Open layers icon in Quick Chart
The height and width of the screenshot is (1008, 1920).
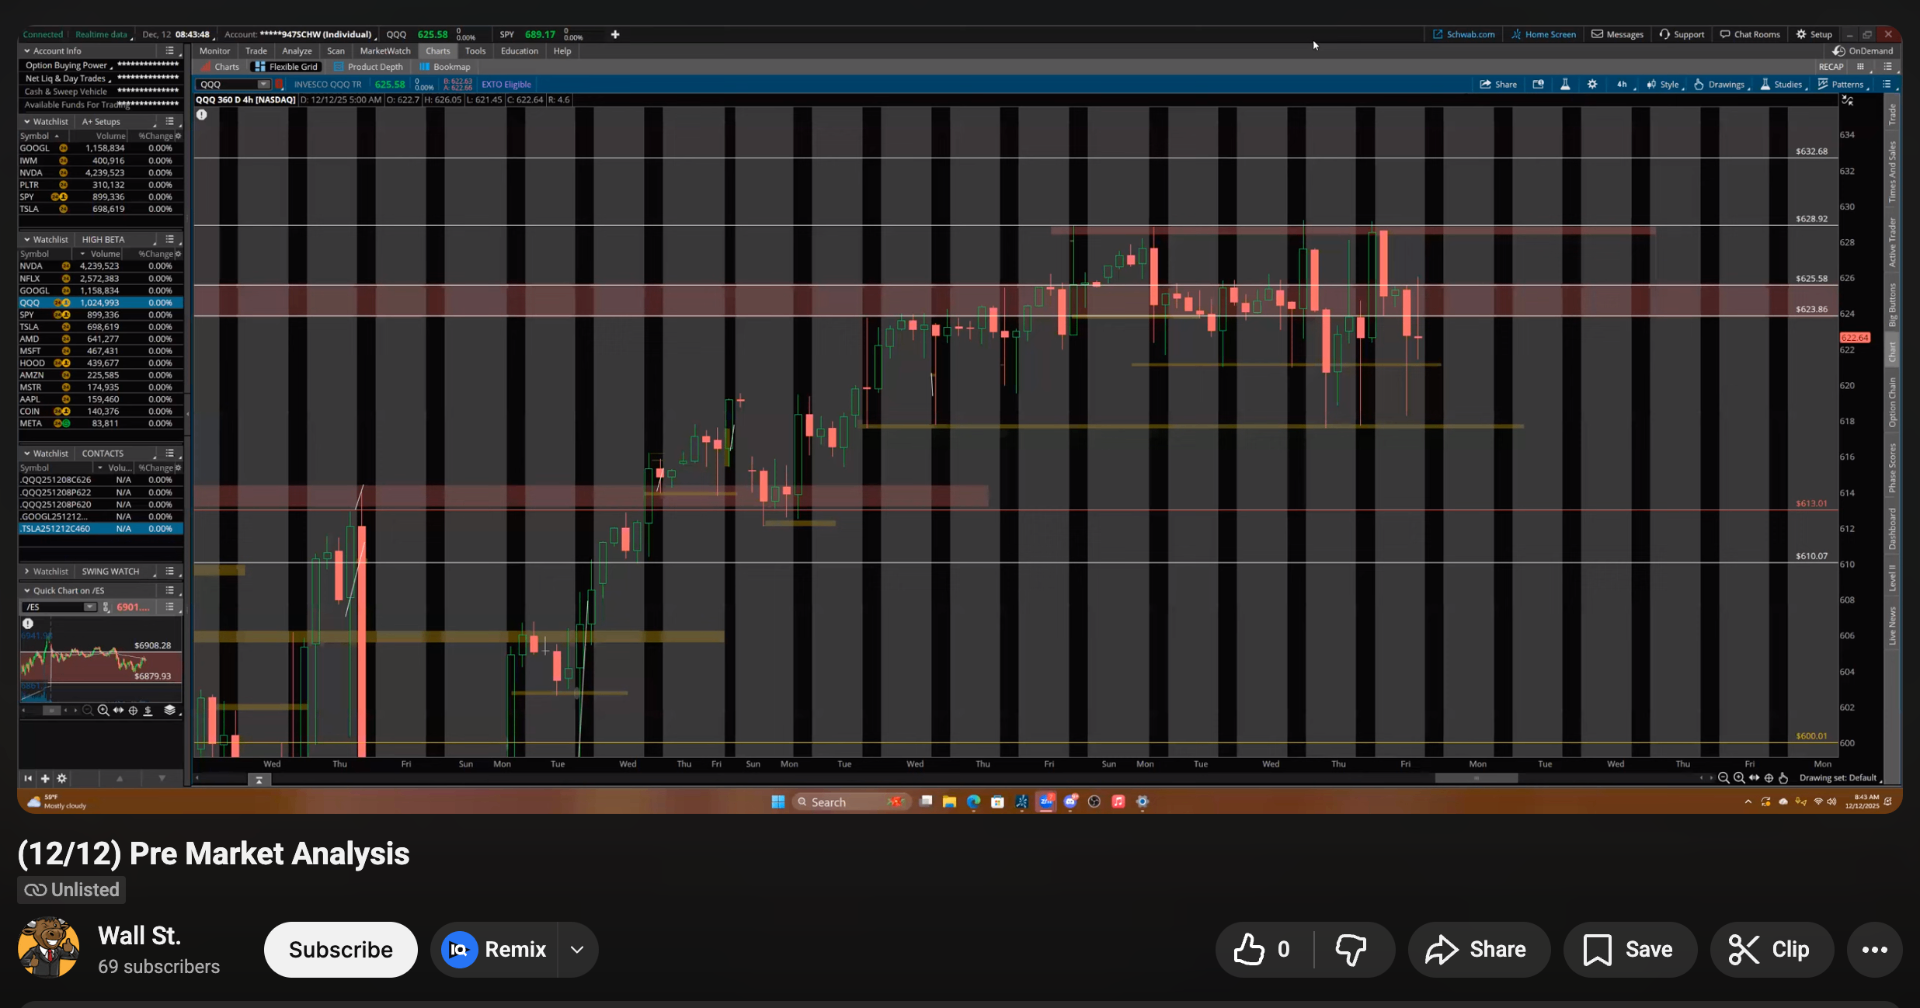pos(170,710)
